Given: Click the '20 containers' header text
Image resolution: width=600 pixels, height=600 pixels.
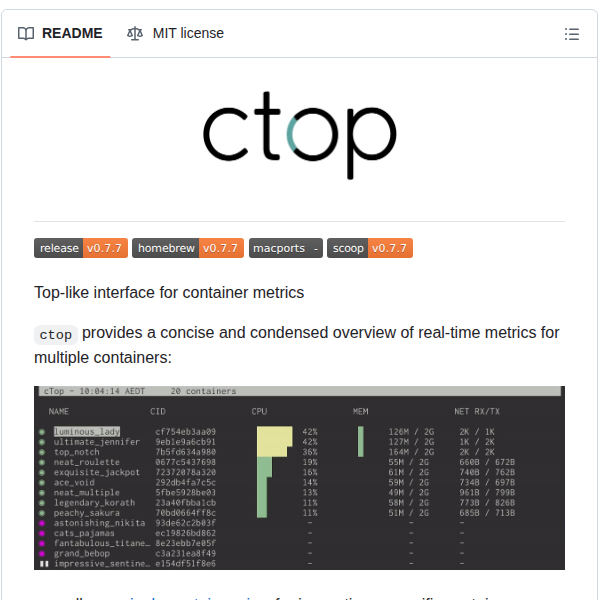Looking at the screenshot, I should tap(203, 391).
